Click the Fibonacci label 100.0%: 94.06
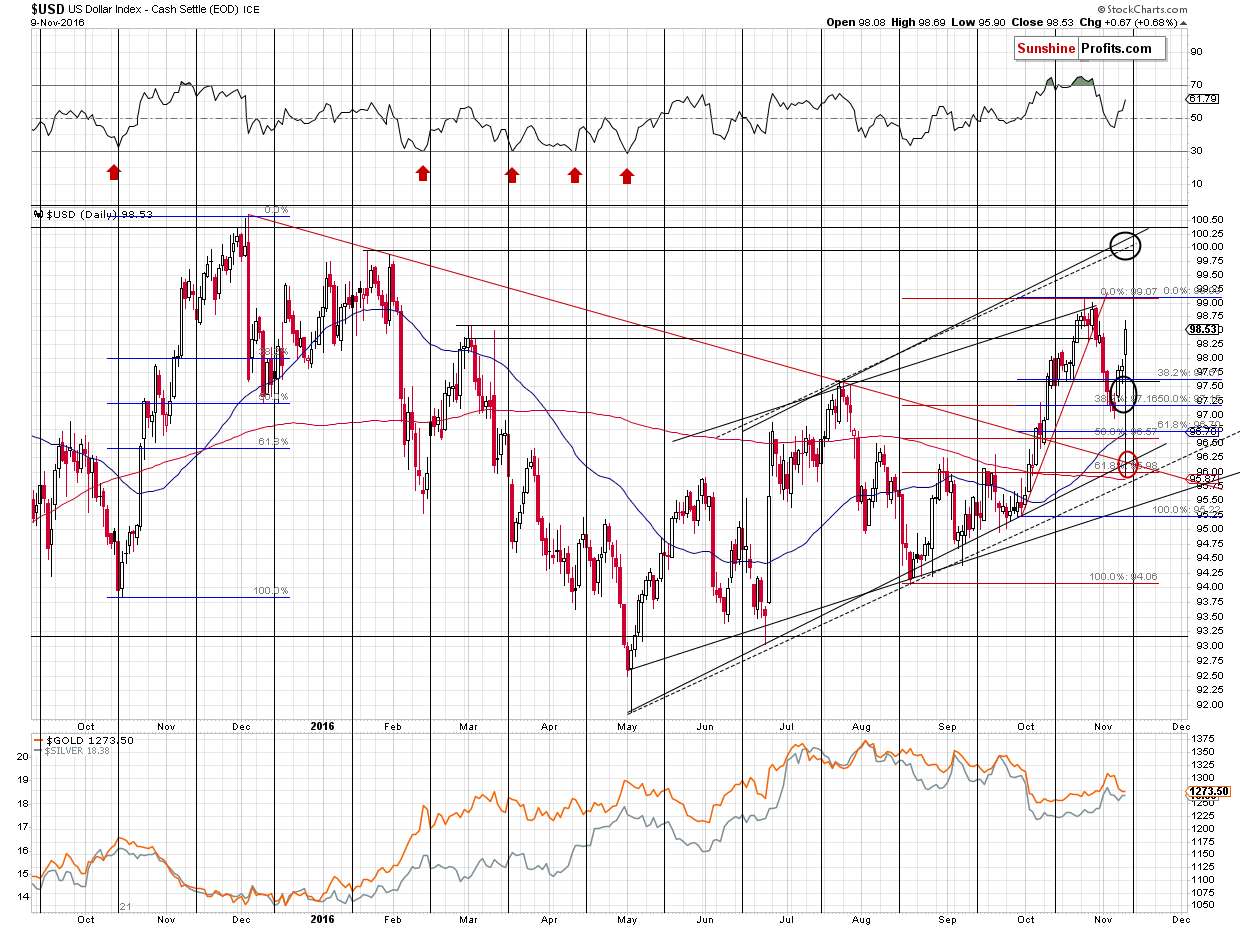 pos(1122,577)
